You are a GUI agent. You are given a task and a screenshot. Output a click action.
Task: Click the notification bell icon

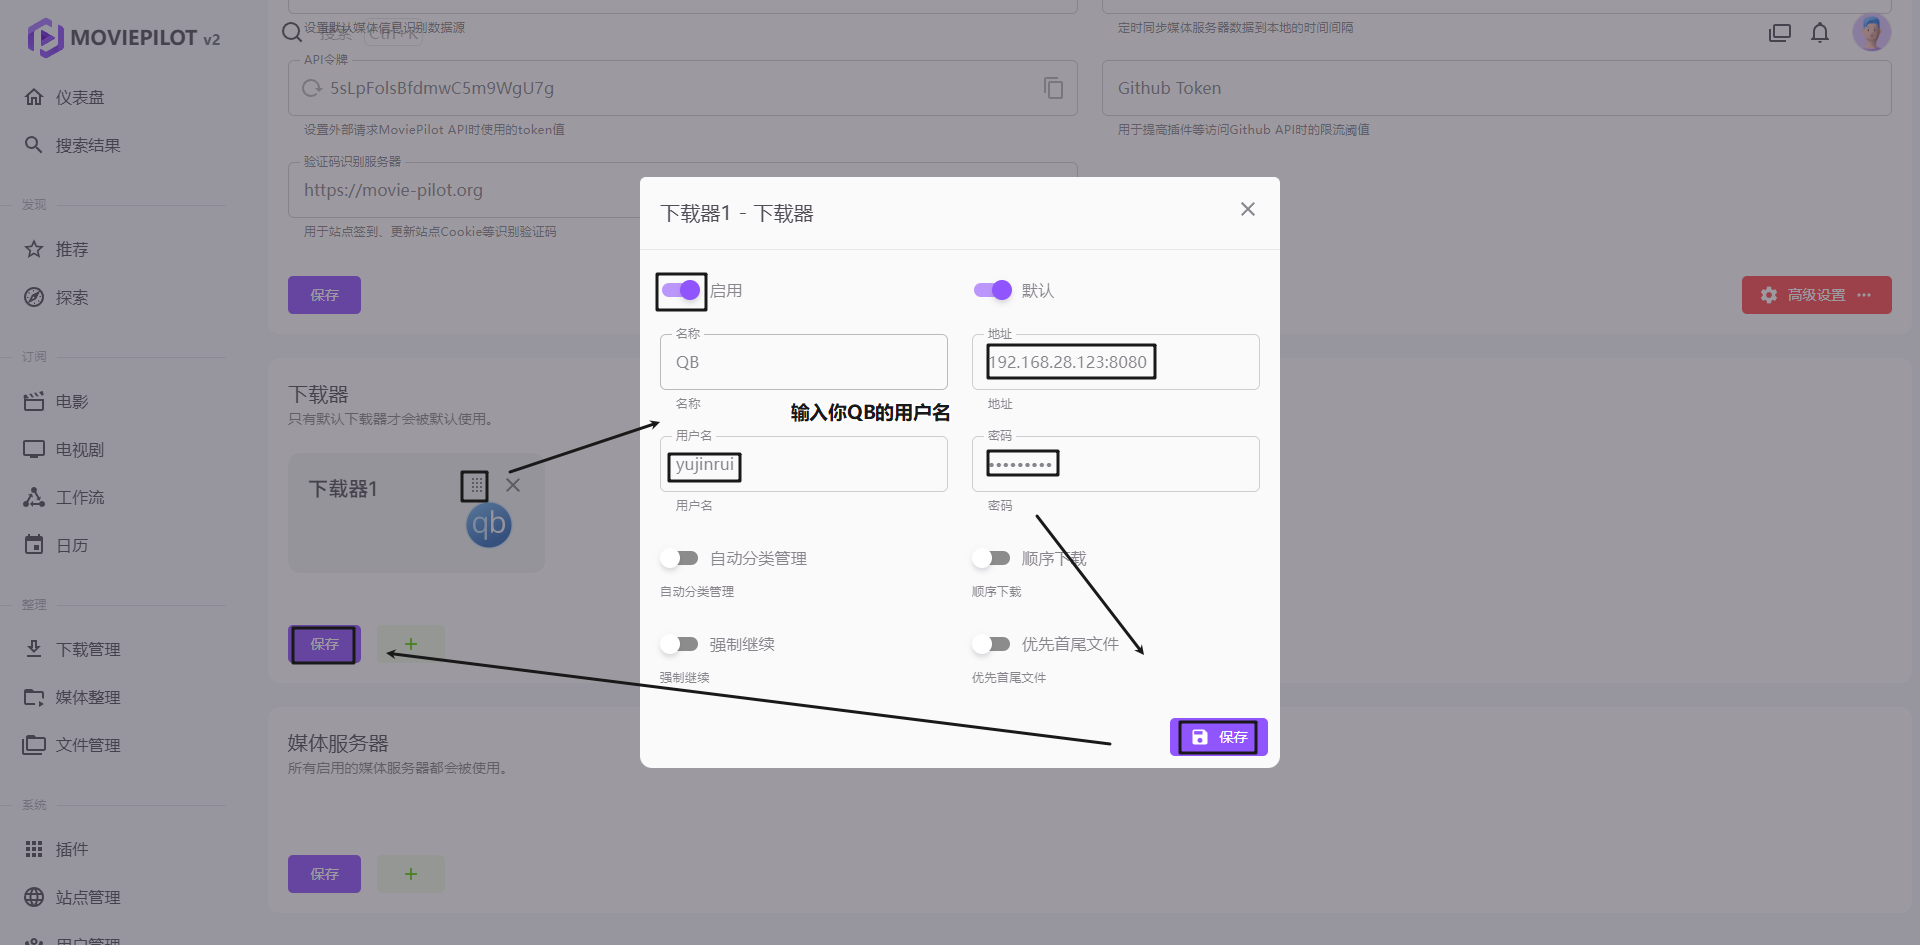click(x=1819, y=33)
